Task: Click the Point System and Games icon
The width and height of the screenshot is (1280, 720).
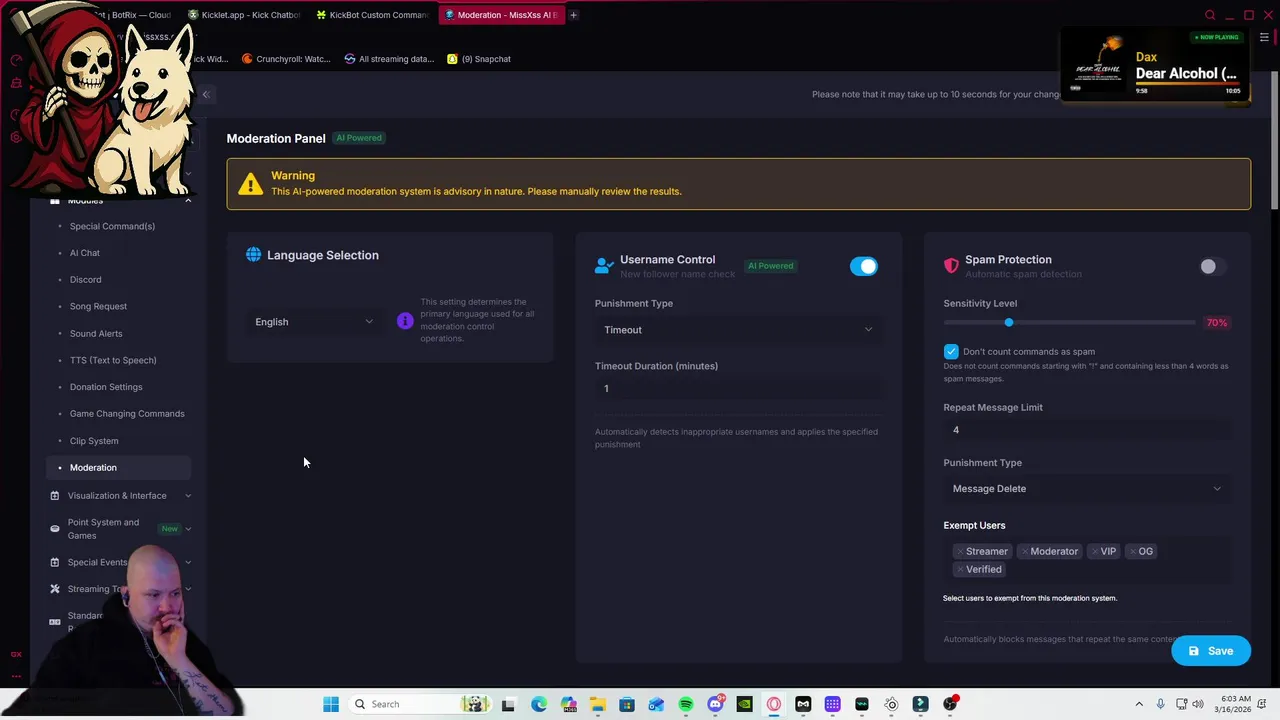Action: pos(55,528)
